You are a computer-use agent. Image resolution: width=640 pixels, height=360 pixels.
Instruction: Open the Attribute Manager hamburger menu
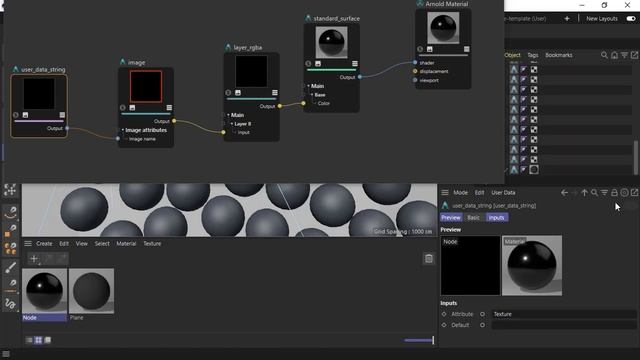click(445, 193)
